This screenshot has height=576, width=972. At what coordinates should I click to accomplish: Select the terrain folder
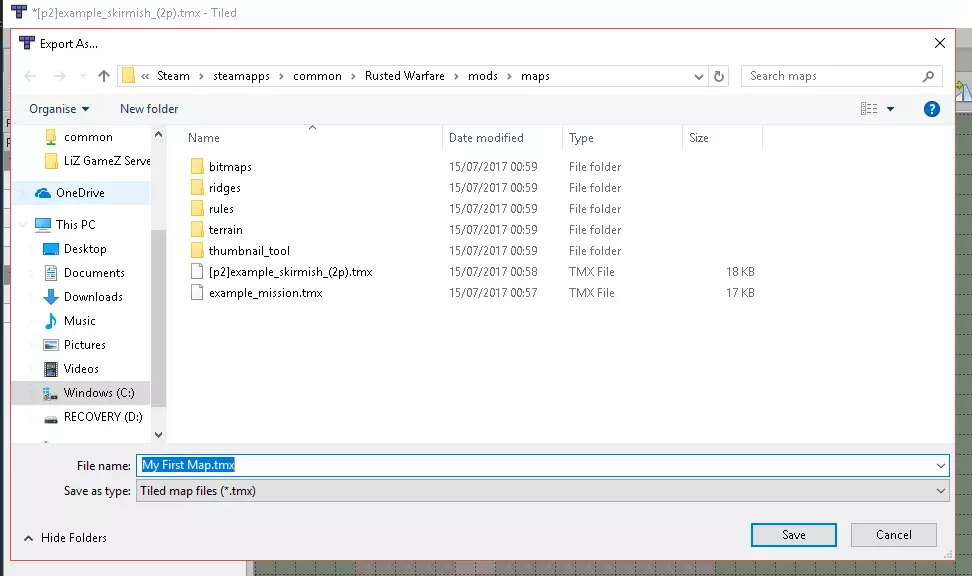pos(225,230)
